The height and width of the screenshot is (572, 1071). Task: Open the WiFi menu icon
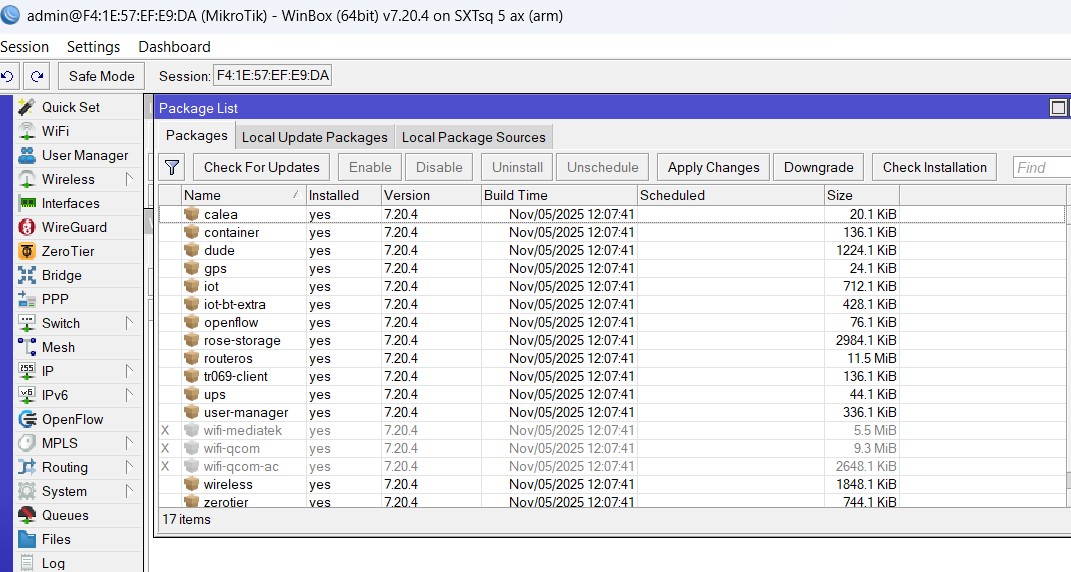(x=27, y=131)
